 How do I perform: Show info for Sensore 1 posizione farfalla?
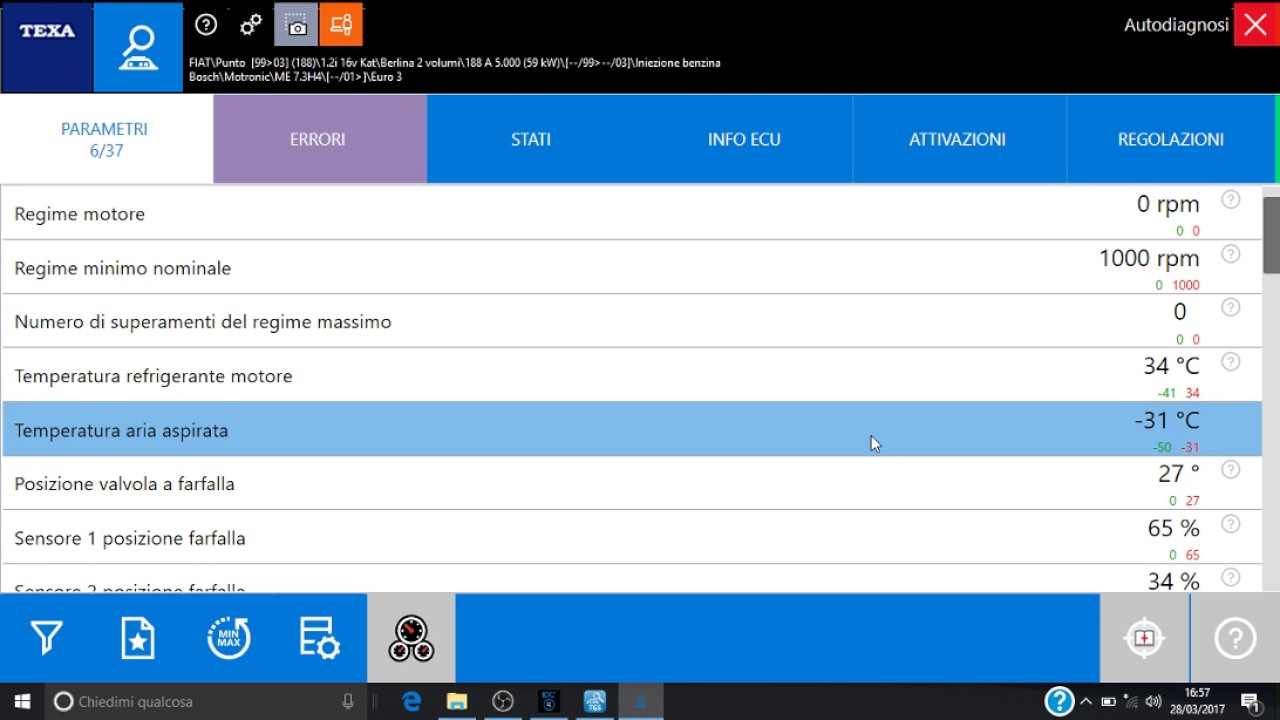click(1231, 524)
